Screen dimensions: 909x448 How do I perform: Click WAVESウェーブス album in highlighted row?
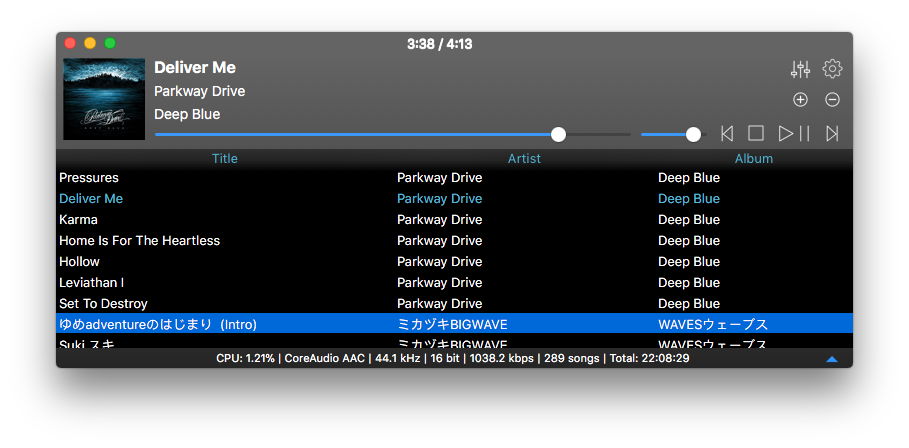pyautogui.click(x=712, y=325)
